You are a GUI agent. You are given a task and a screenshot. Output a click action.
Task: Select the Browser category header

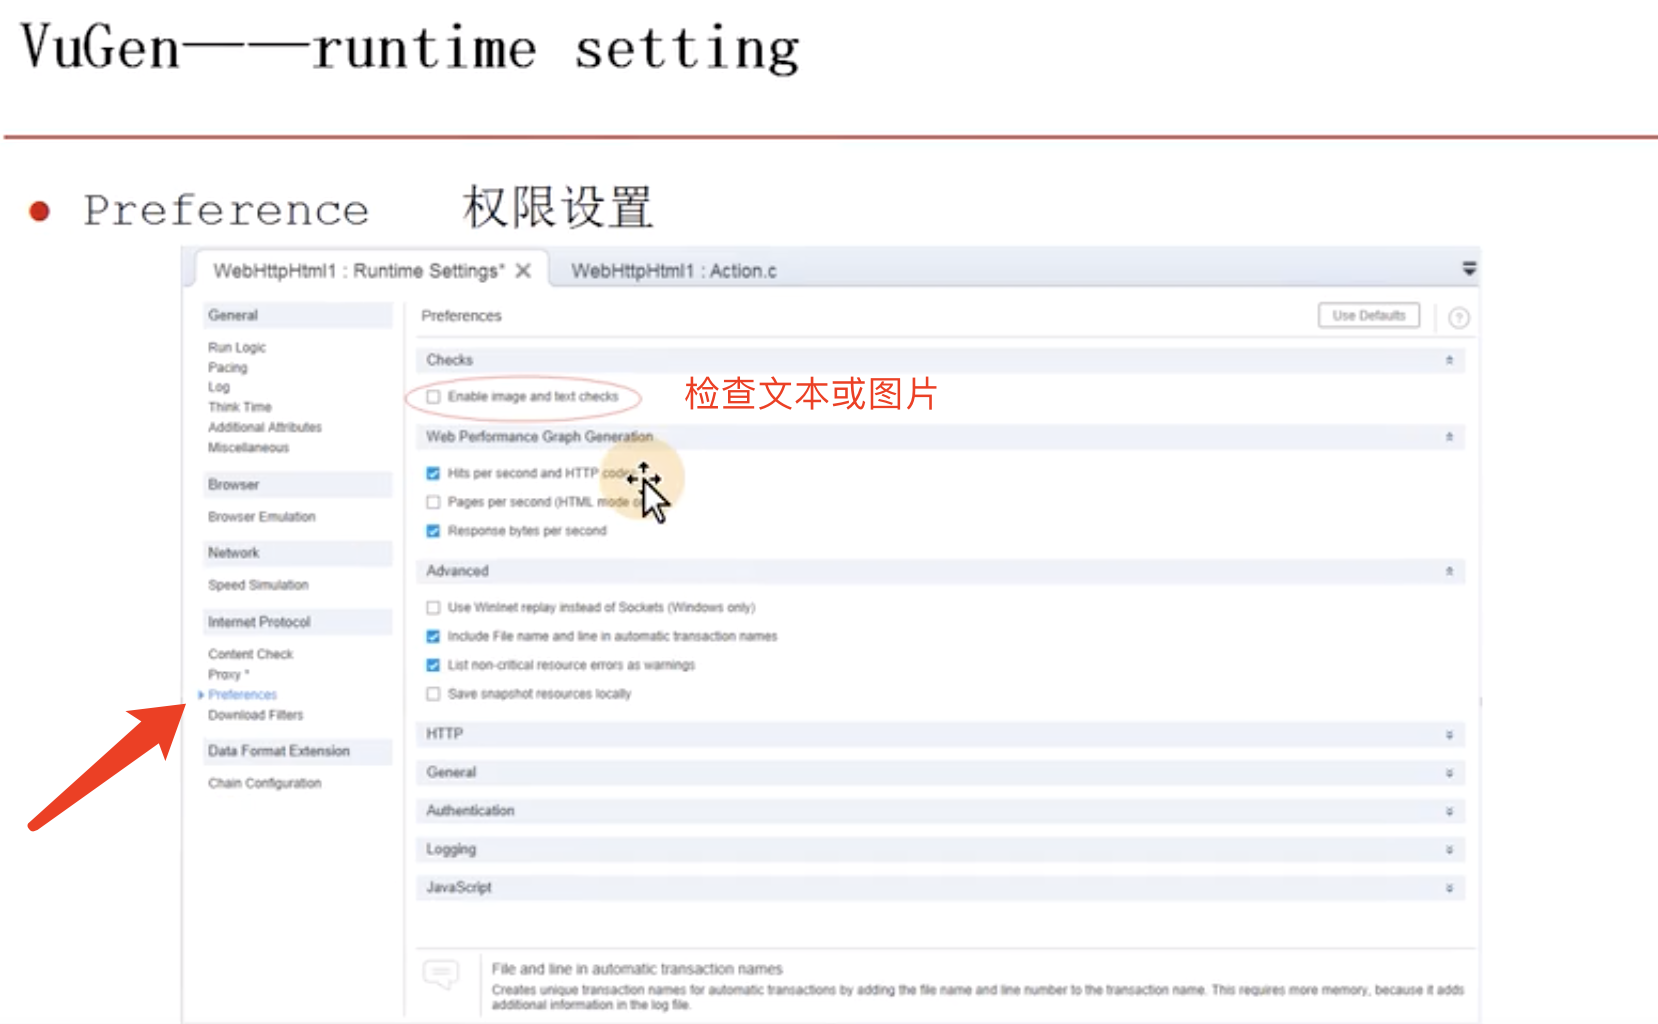(297, 484)
